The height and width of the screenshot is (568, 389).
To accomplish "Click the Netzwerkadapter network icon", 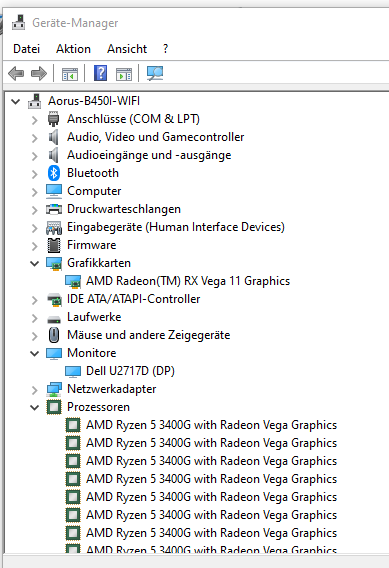I will tap(54, 389).
